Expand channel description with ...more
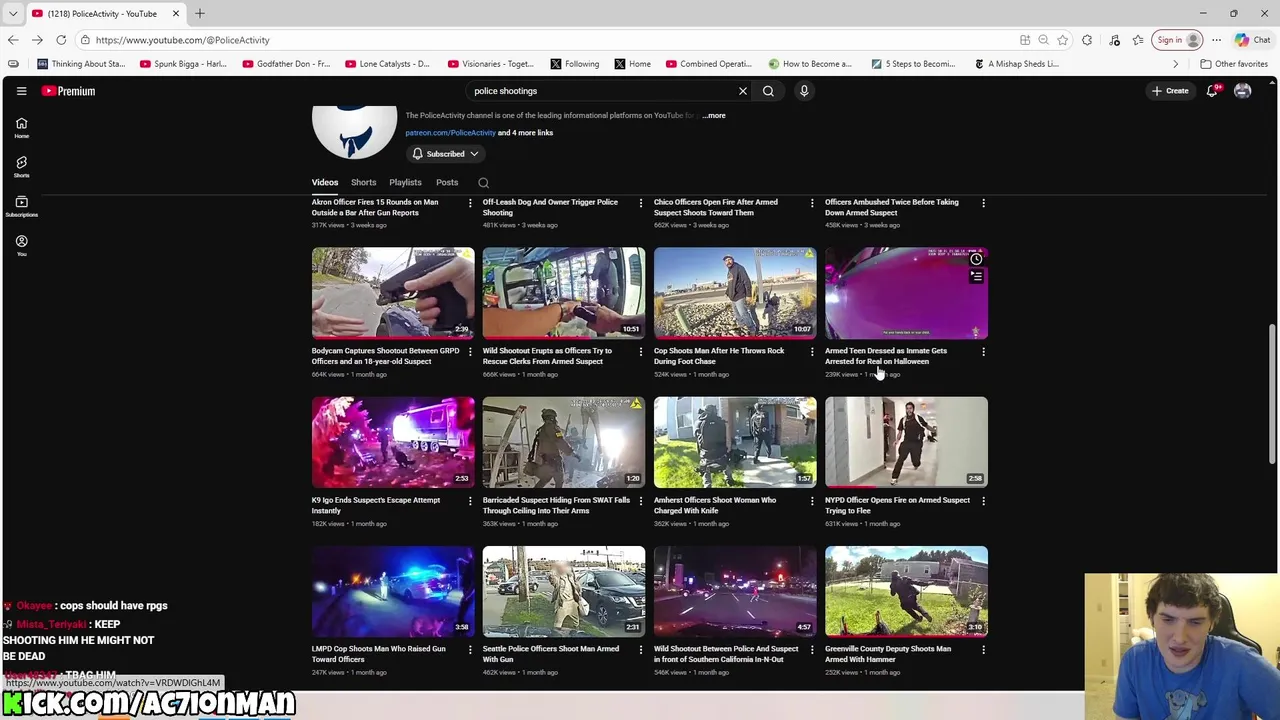The height and width of the screenshot is (720, 1280). point(714,115)
